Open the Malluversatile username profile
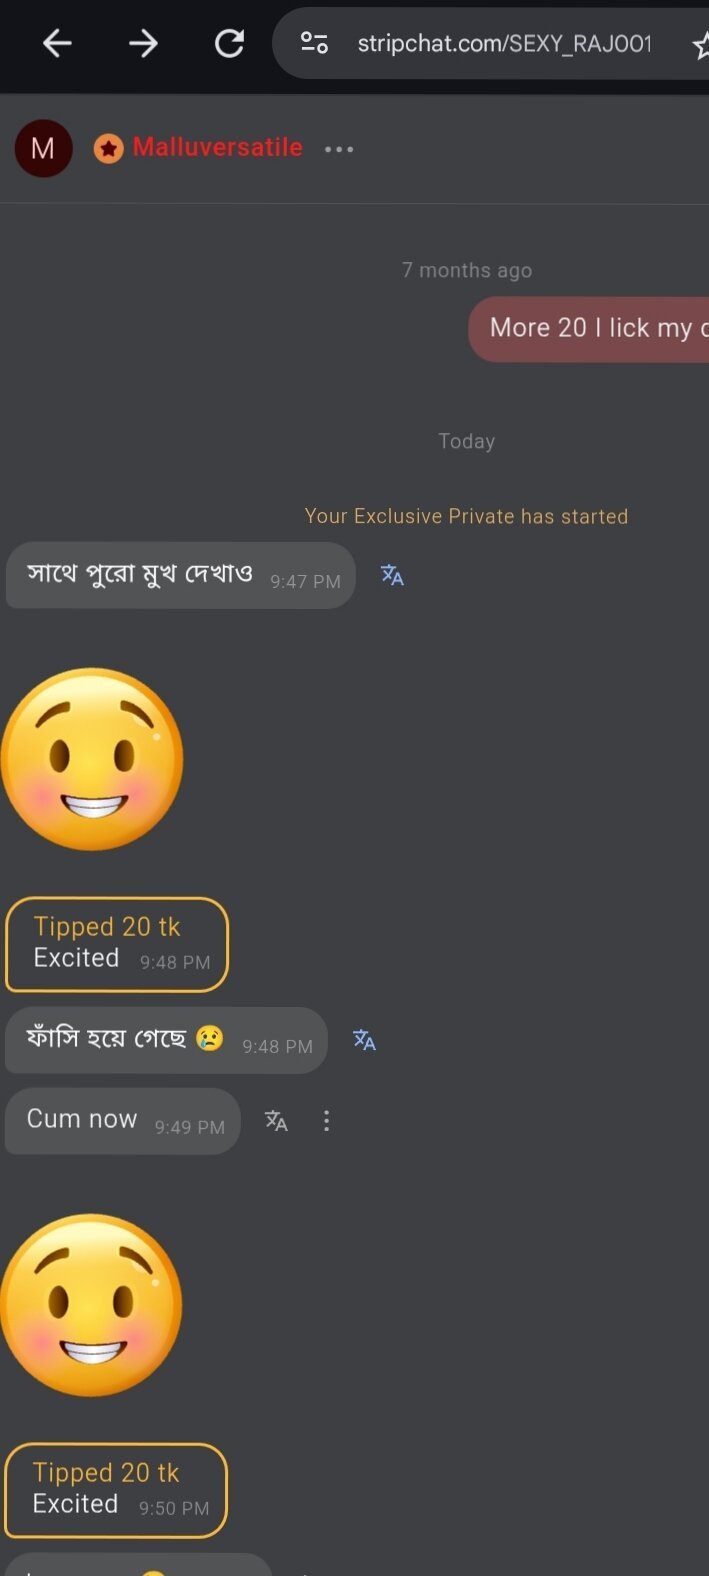The image size is (709, 1576). [x=217, y=147]
